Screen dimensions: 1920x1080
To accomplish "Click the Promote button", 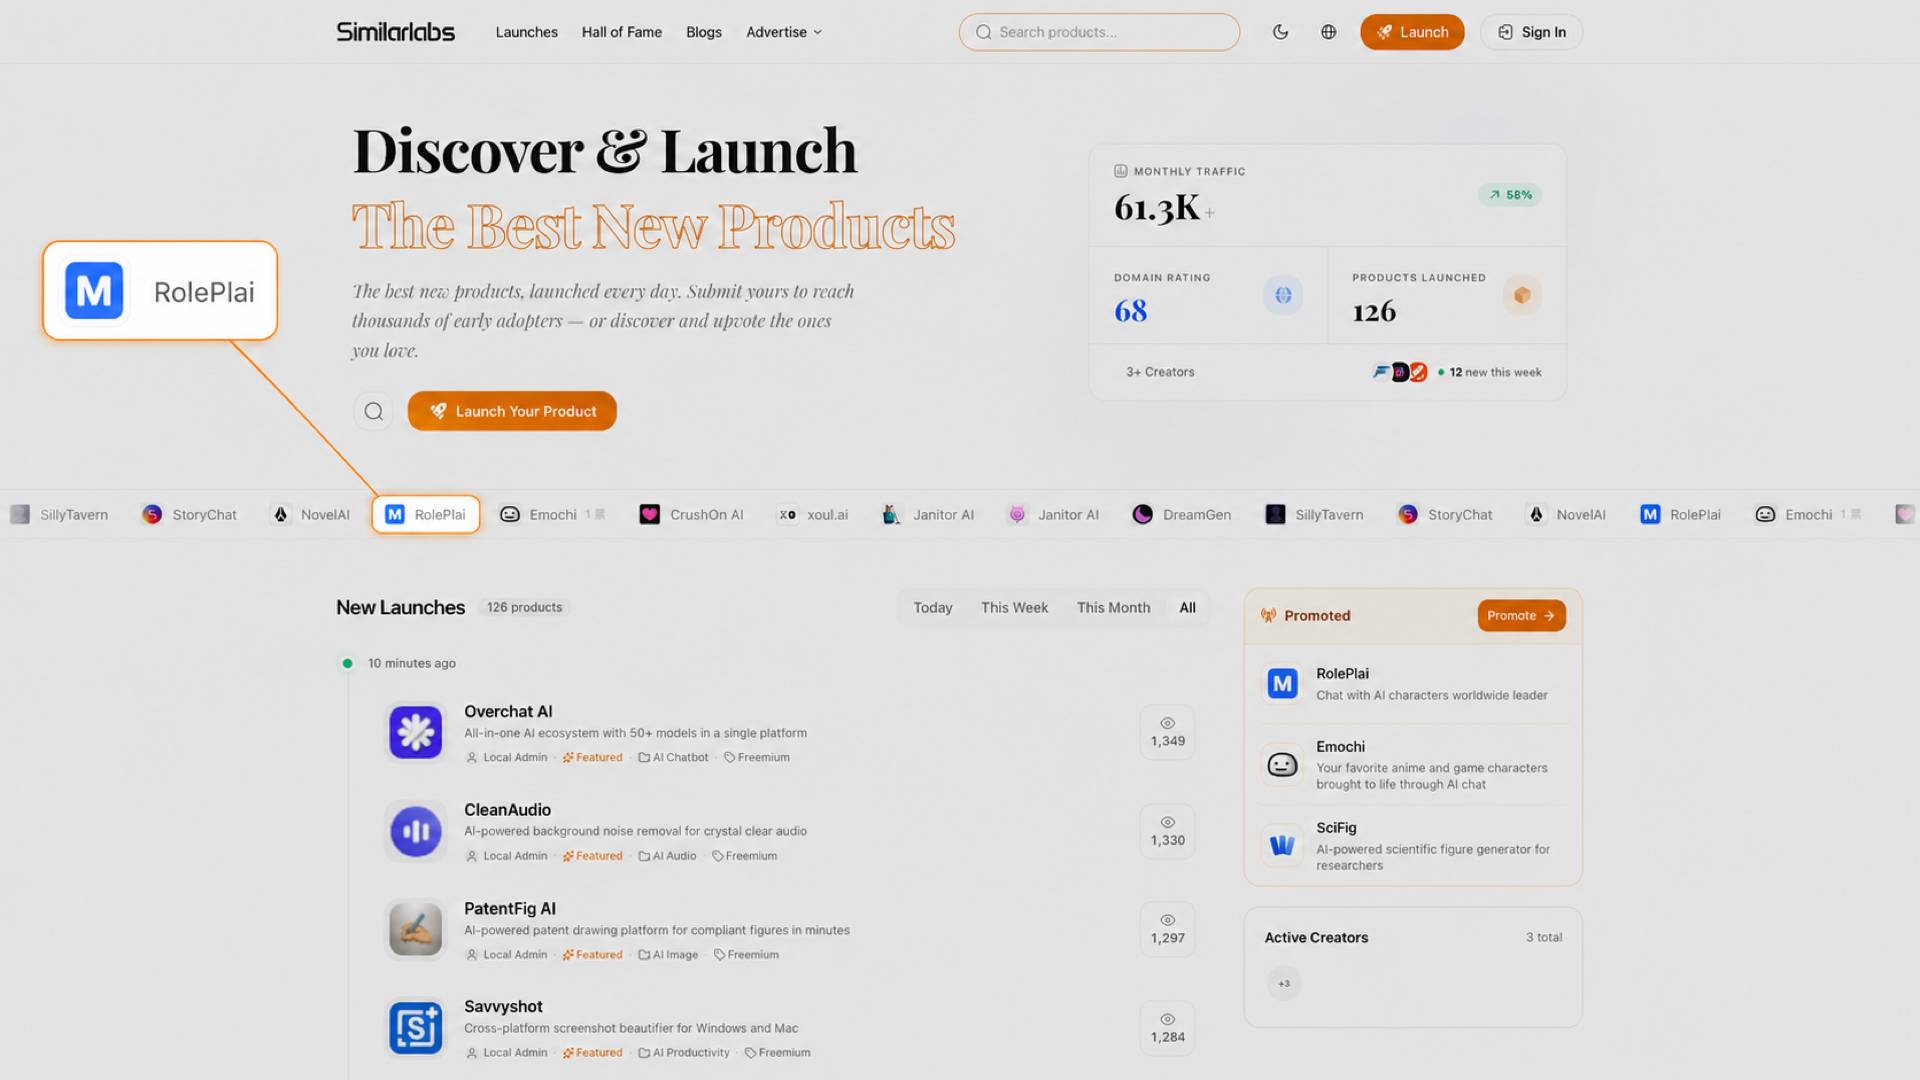I will coord(1521,616).
